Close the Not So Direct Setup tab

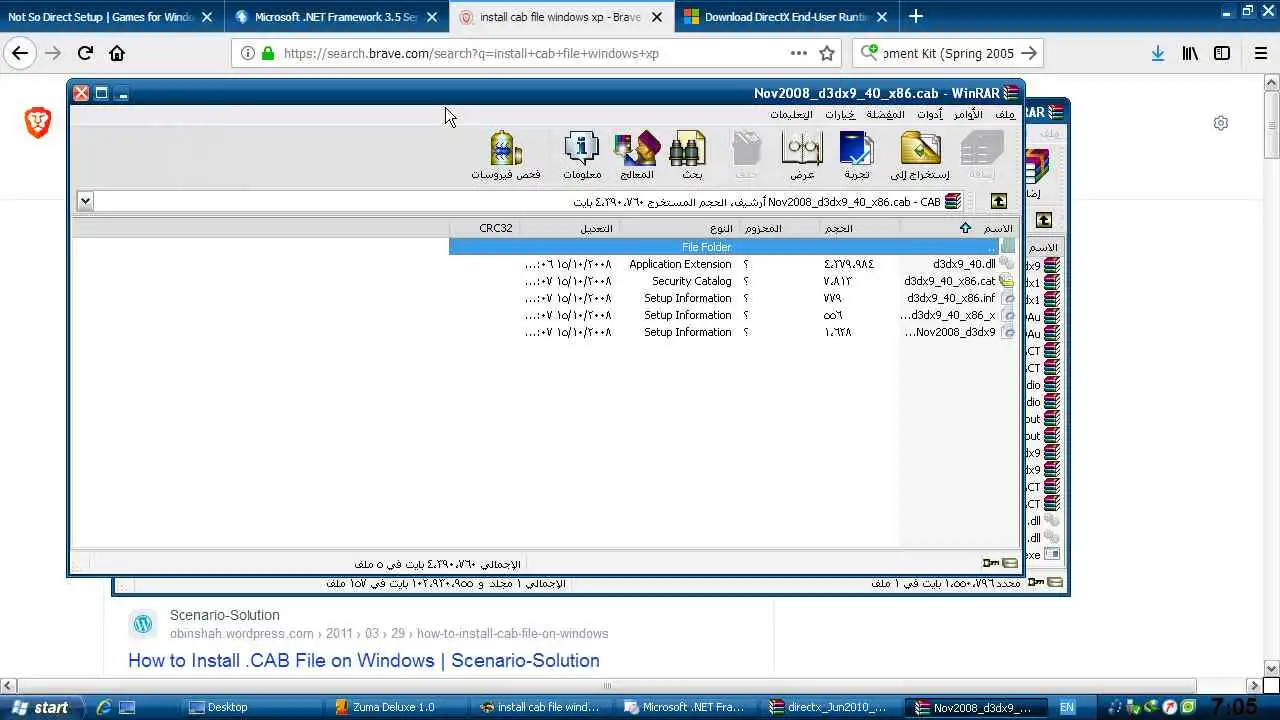207,17
